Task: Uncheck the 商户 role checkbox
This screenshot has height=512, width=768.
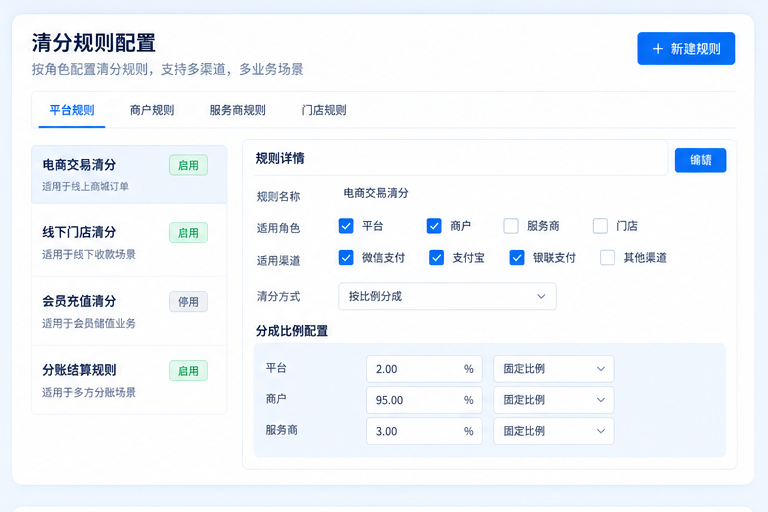Action: (434, 226)
